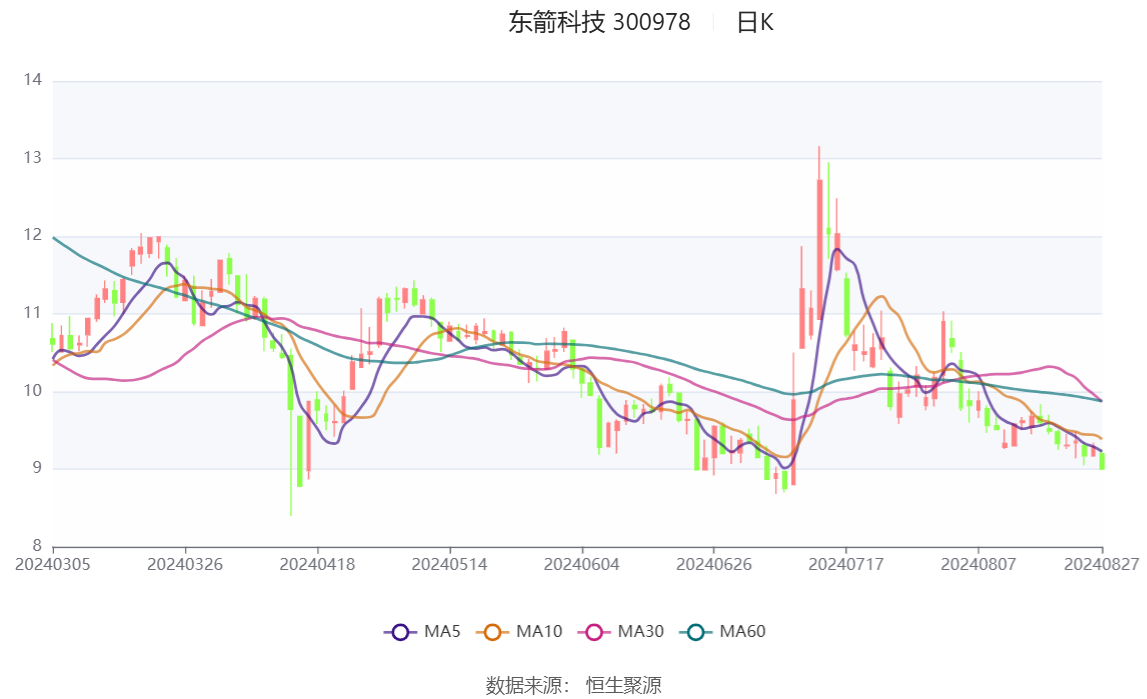Click the 20240807 x-axis date label
This screenshot has height=699, width=1147.
(978, 564)
